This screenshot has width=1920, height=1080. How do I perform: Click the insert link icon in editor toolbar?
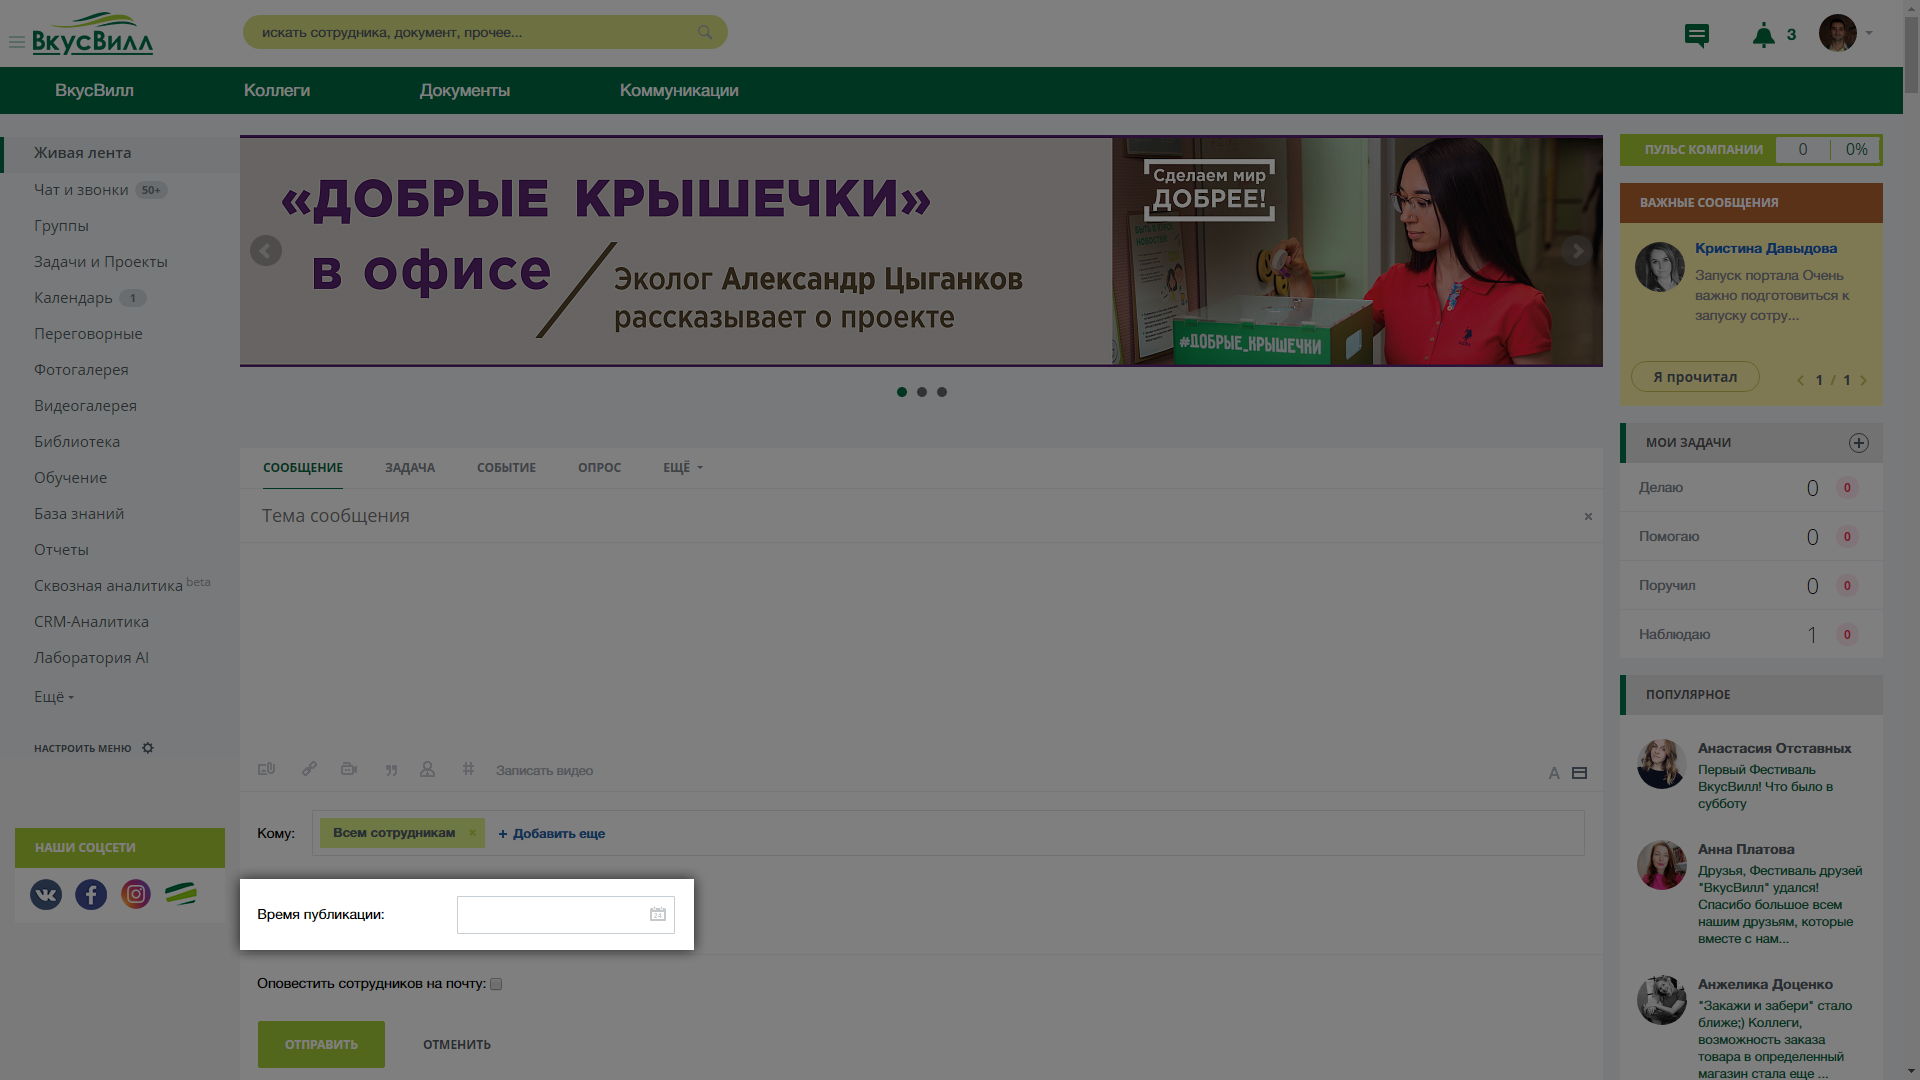pos(309,769)
